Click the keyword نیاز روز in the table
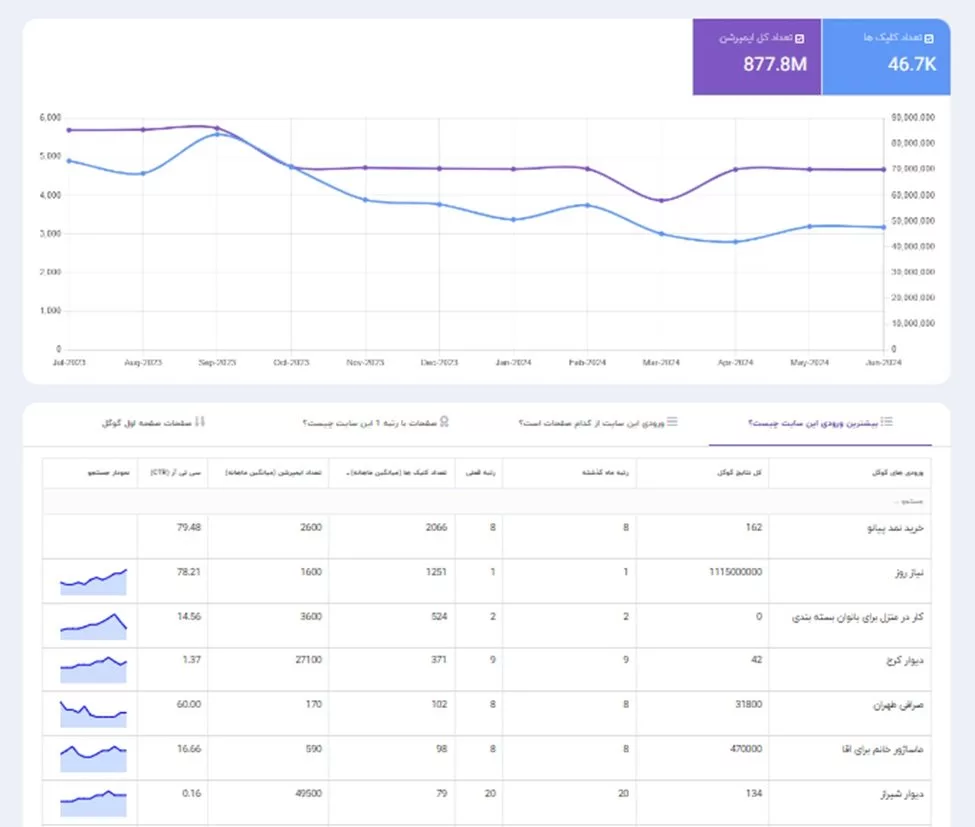The height and width of the screenshot is (827, 975). 909,573
